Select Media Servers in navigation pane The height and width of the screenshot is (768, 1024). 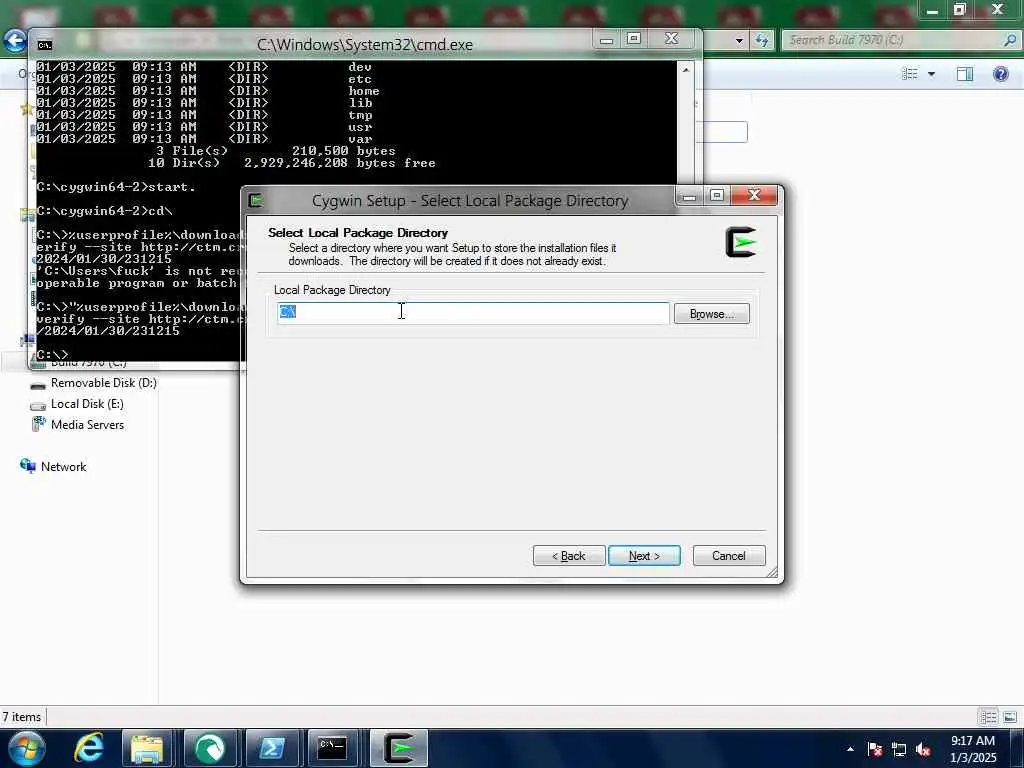pyautogui.click(x=88, y=424)
